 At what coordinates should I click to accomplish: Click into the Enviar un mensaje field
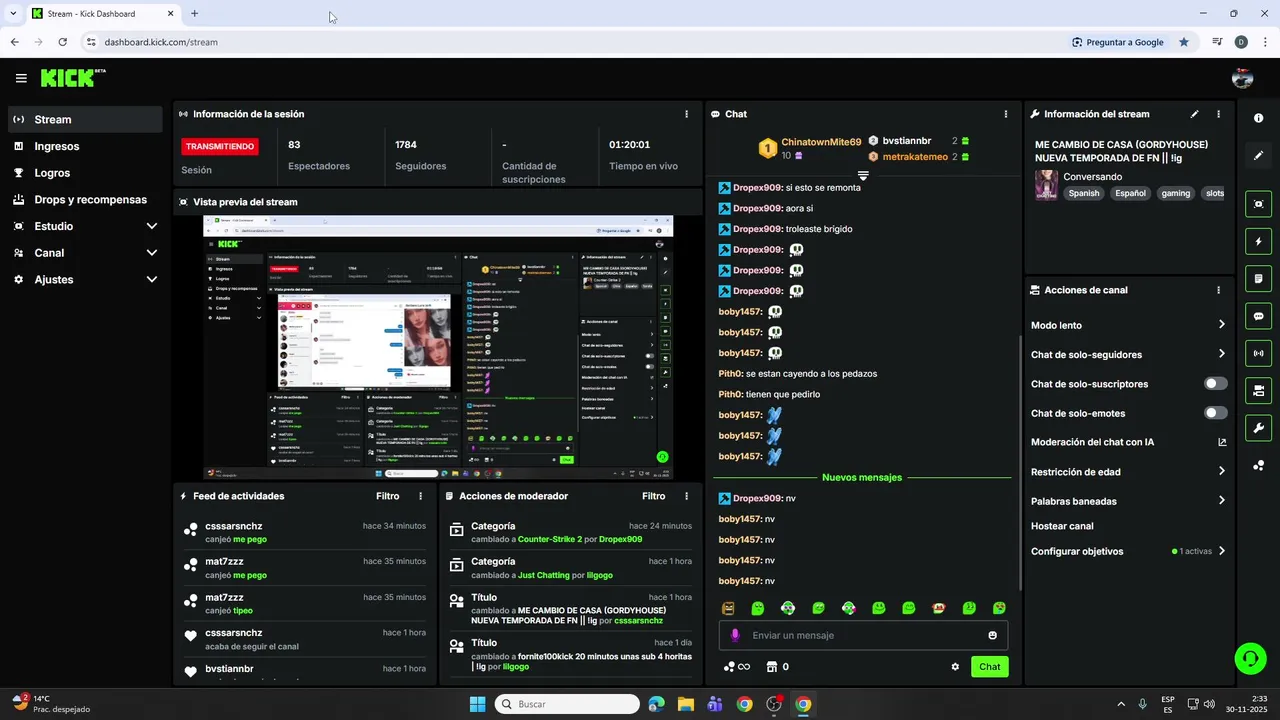(x=863, y=635)
